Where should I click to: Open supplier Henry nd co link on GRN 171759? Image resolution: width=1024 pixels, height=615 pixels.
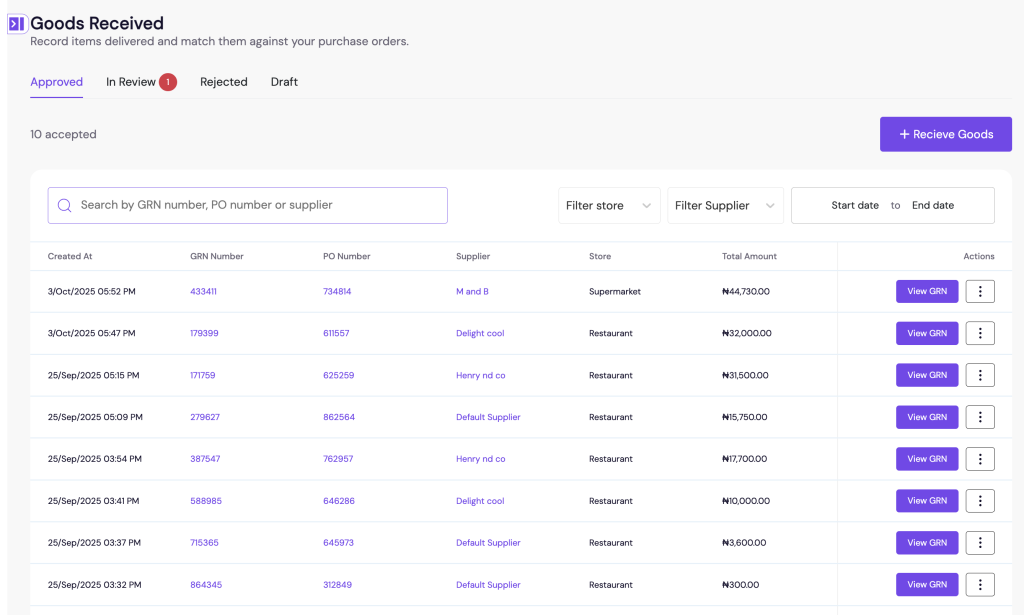[480, 375]
